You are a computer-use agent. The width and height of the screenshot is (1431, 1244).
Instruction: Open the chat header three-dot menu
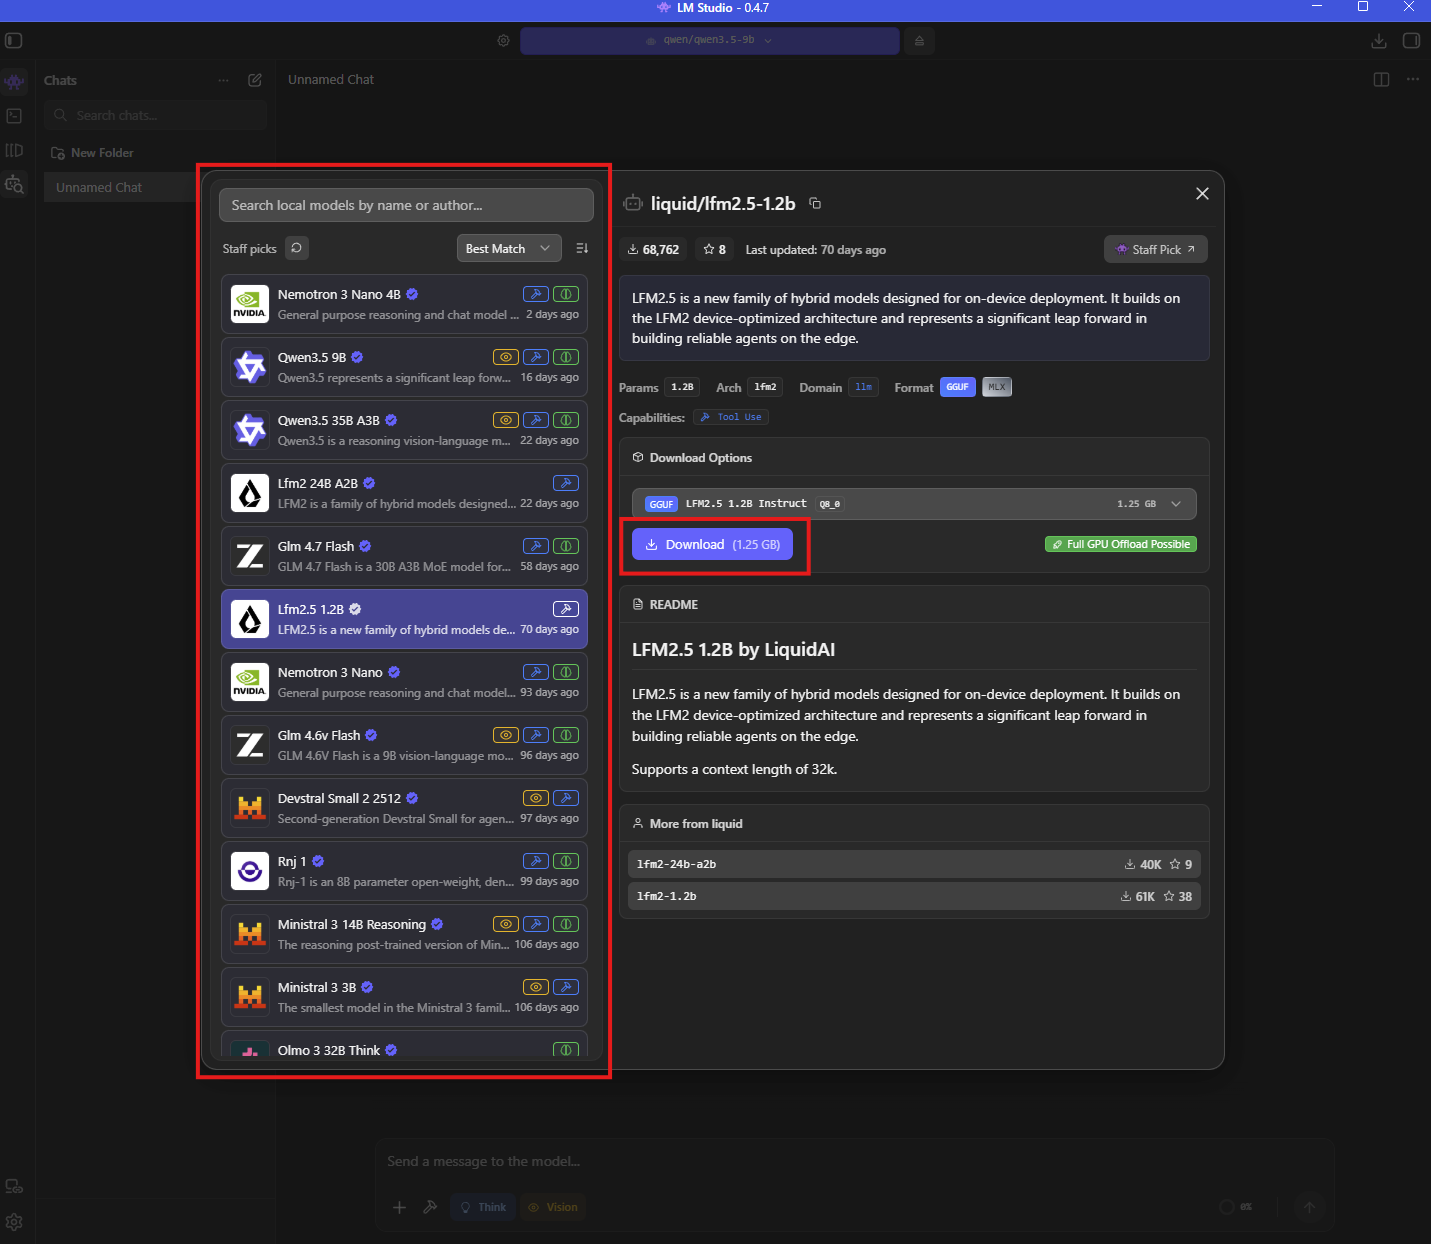coord(1412,80)
